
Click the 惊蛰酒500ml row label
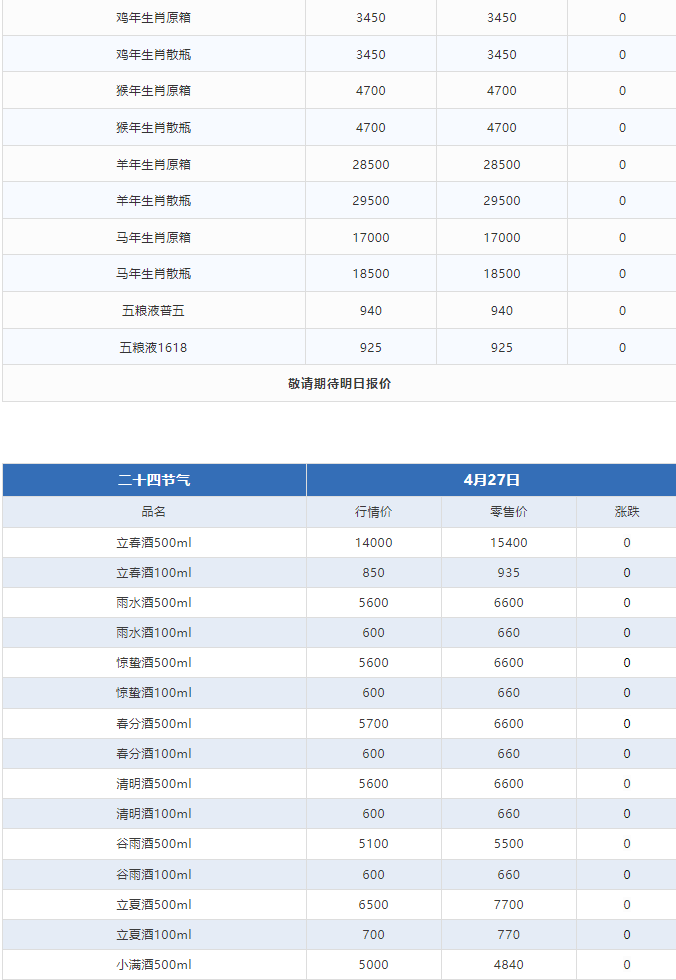[x=154, y=662]
